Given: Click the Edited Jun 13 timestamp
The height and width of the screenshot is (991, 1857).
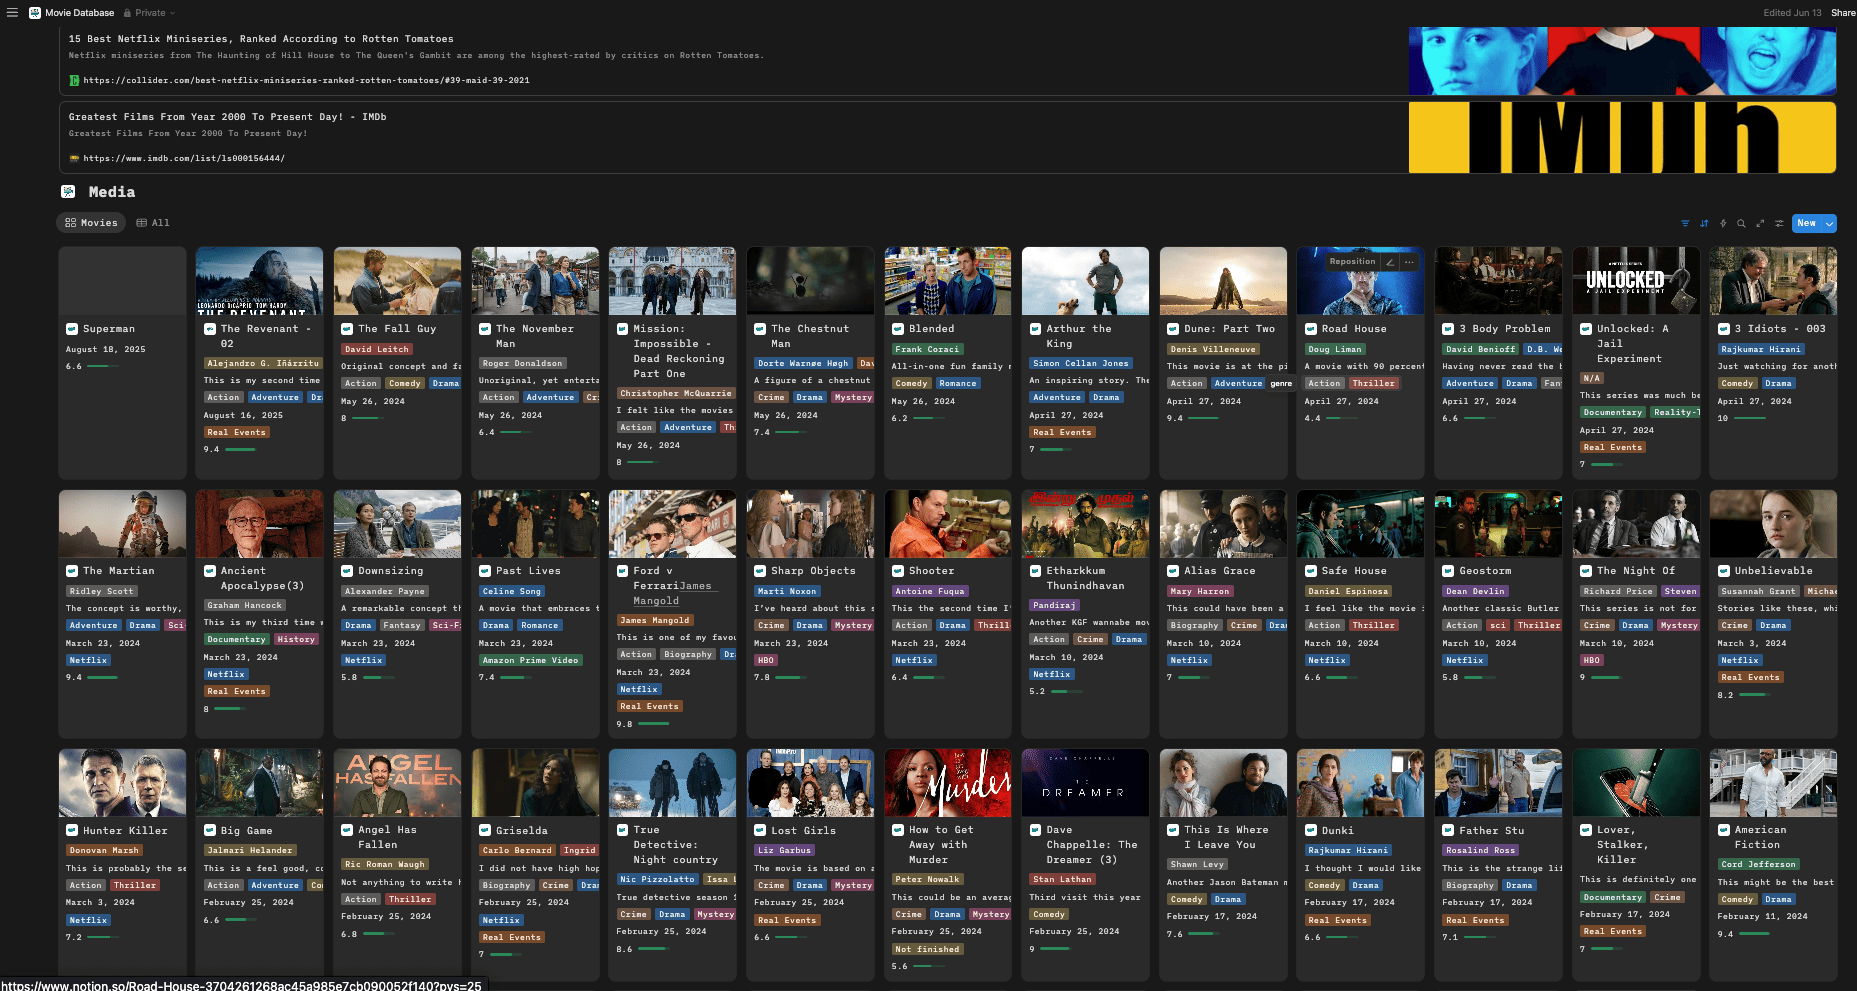Looking at the screenshot, I should 1792,13.
